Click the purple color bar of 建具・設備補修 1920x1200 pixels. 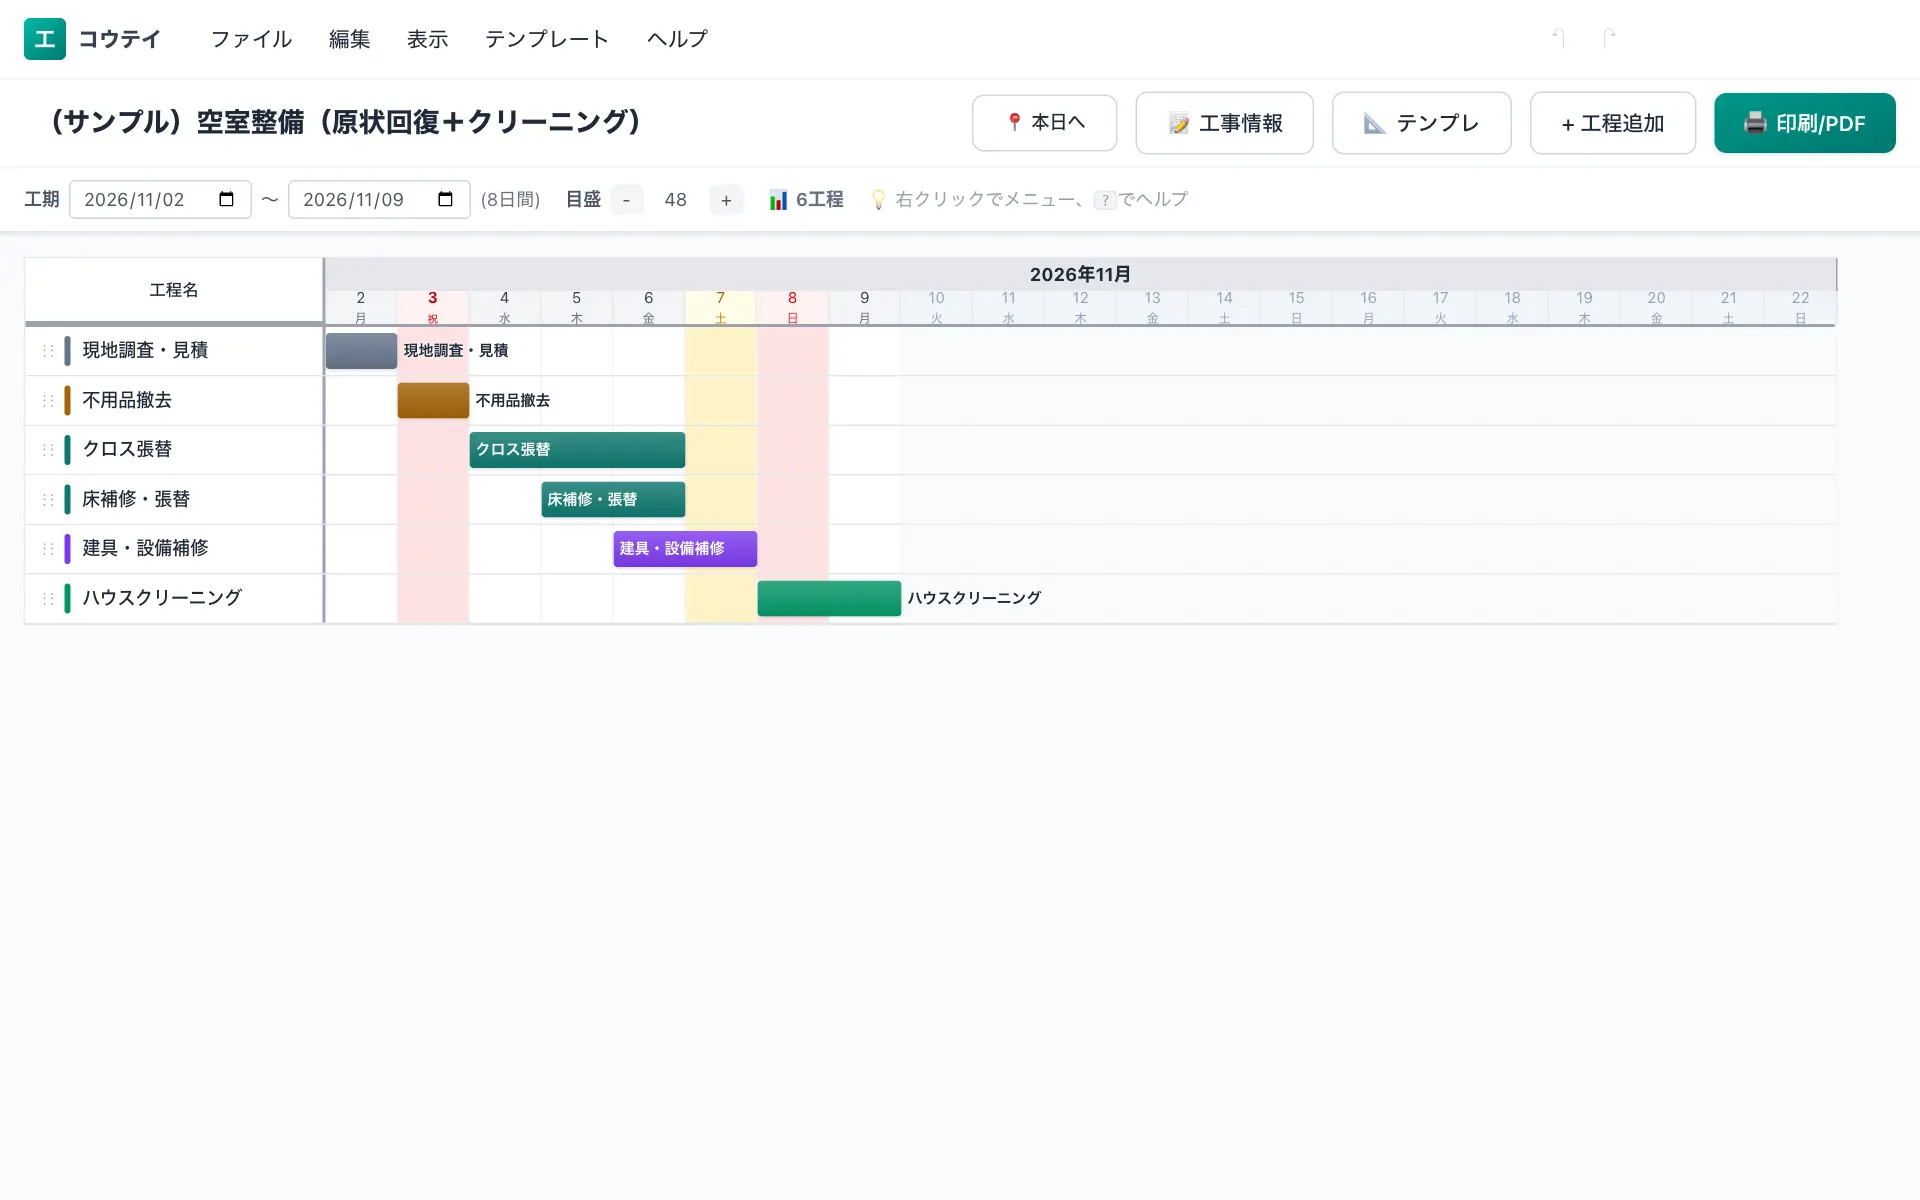tap(67, 549)
